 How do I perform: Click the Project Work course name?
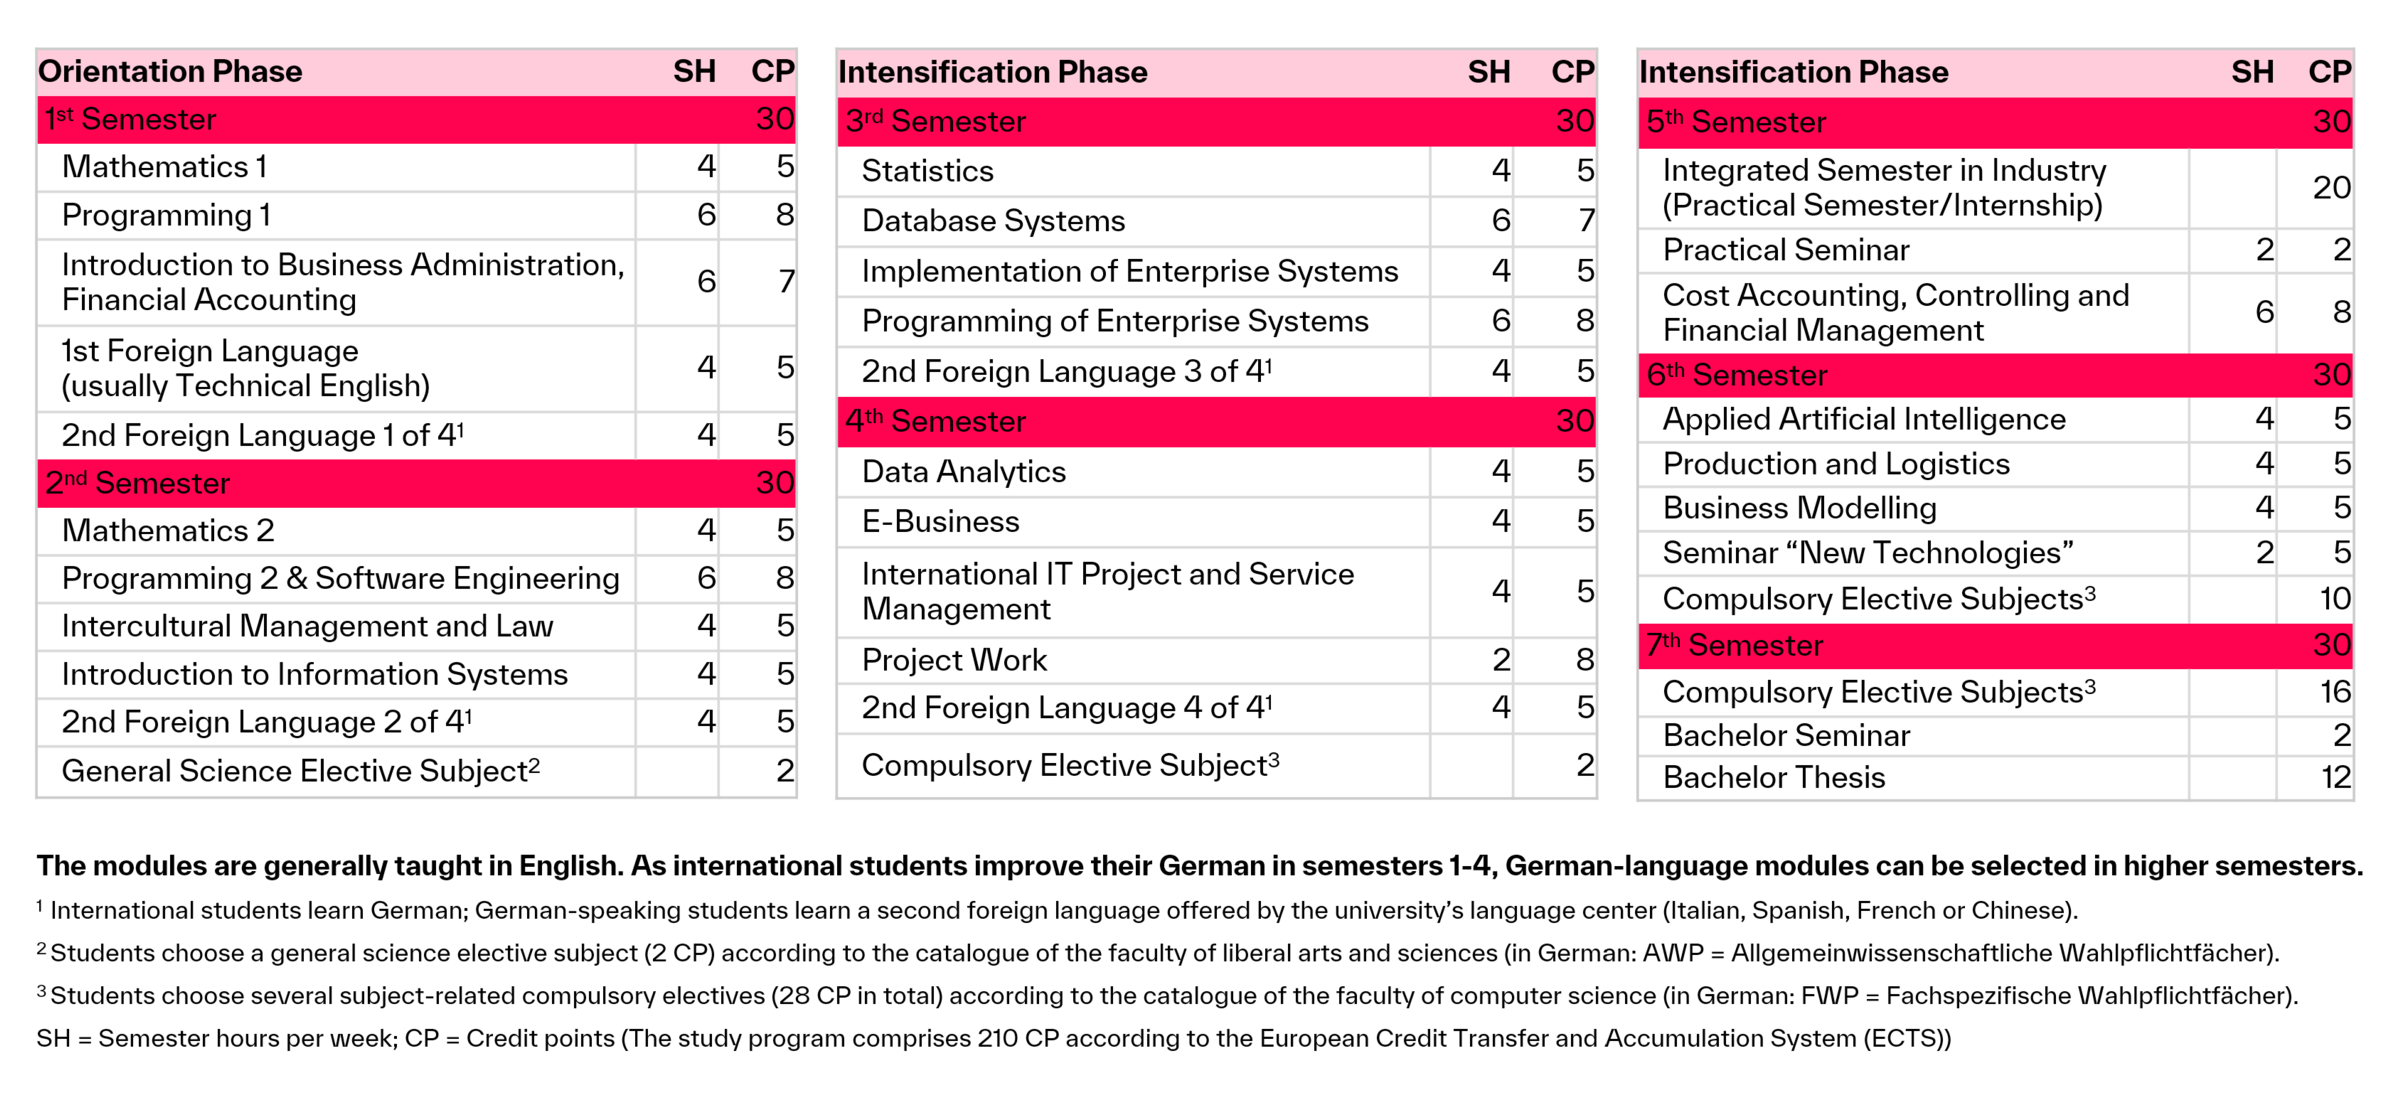pyautogui.click(x=954, y=660)
